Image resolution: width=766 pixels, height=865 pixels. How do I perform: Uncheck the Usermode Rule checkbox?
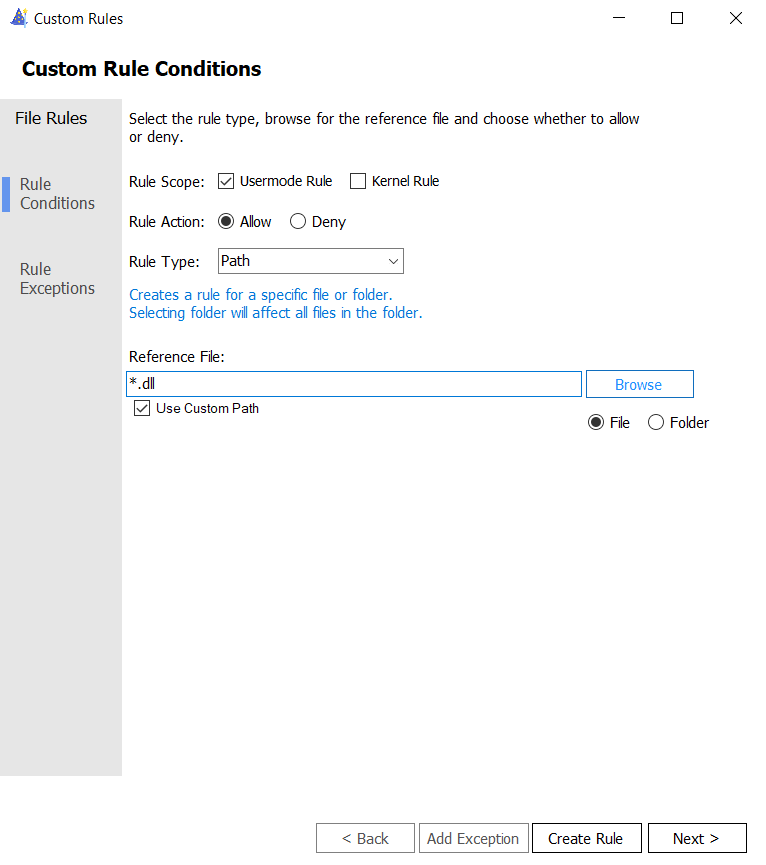point(226,181)
